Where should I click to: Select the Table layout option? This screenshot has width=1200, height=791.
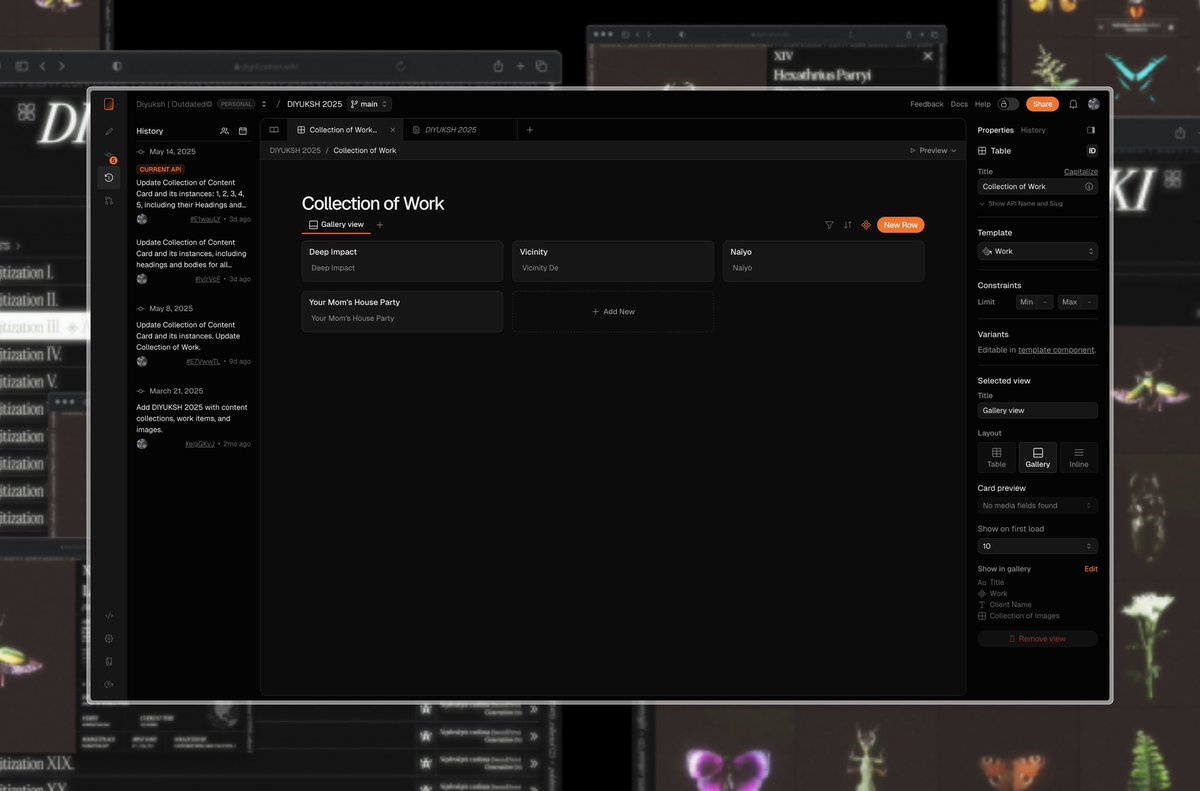click(997, 457)
